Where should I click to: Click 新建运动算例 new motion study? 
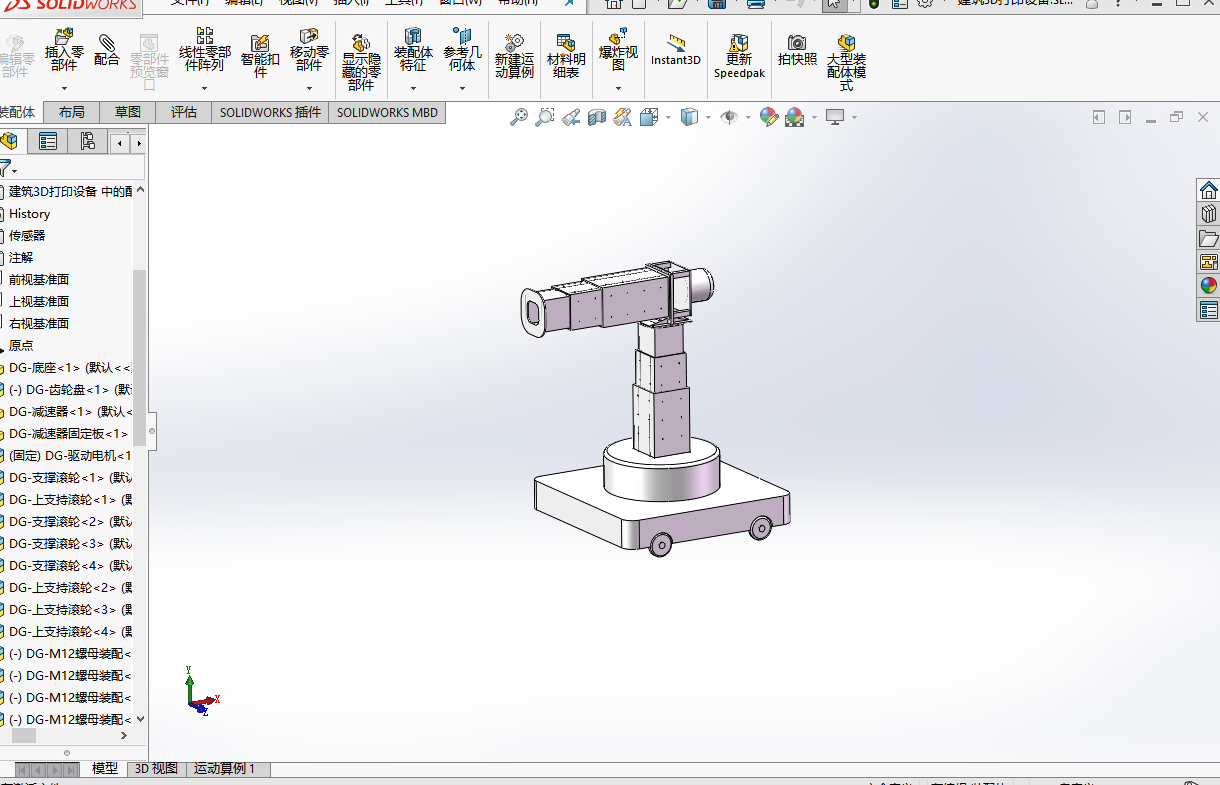[514, 56]
